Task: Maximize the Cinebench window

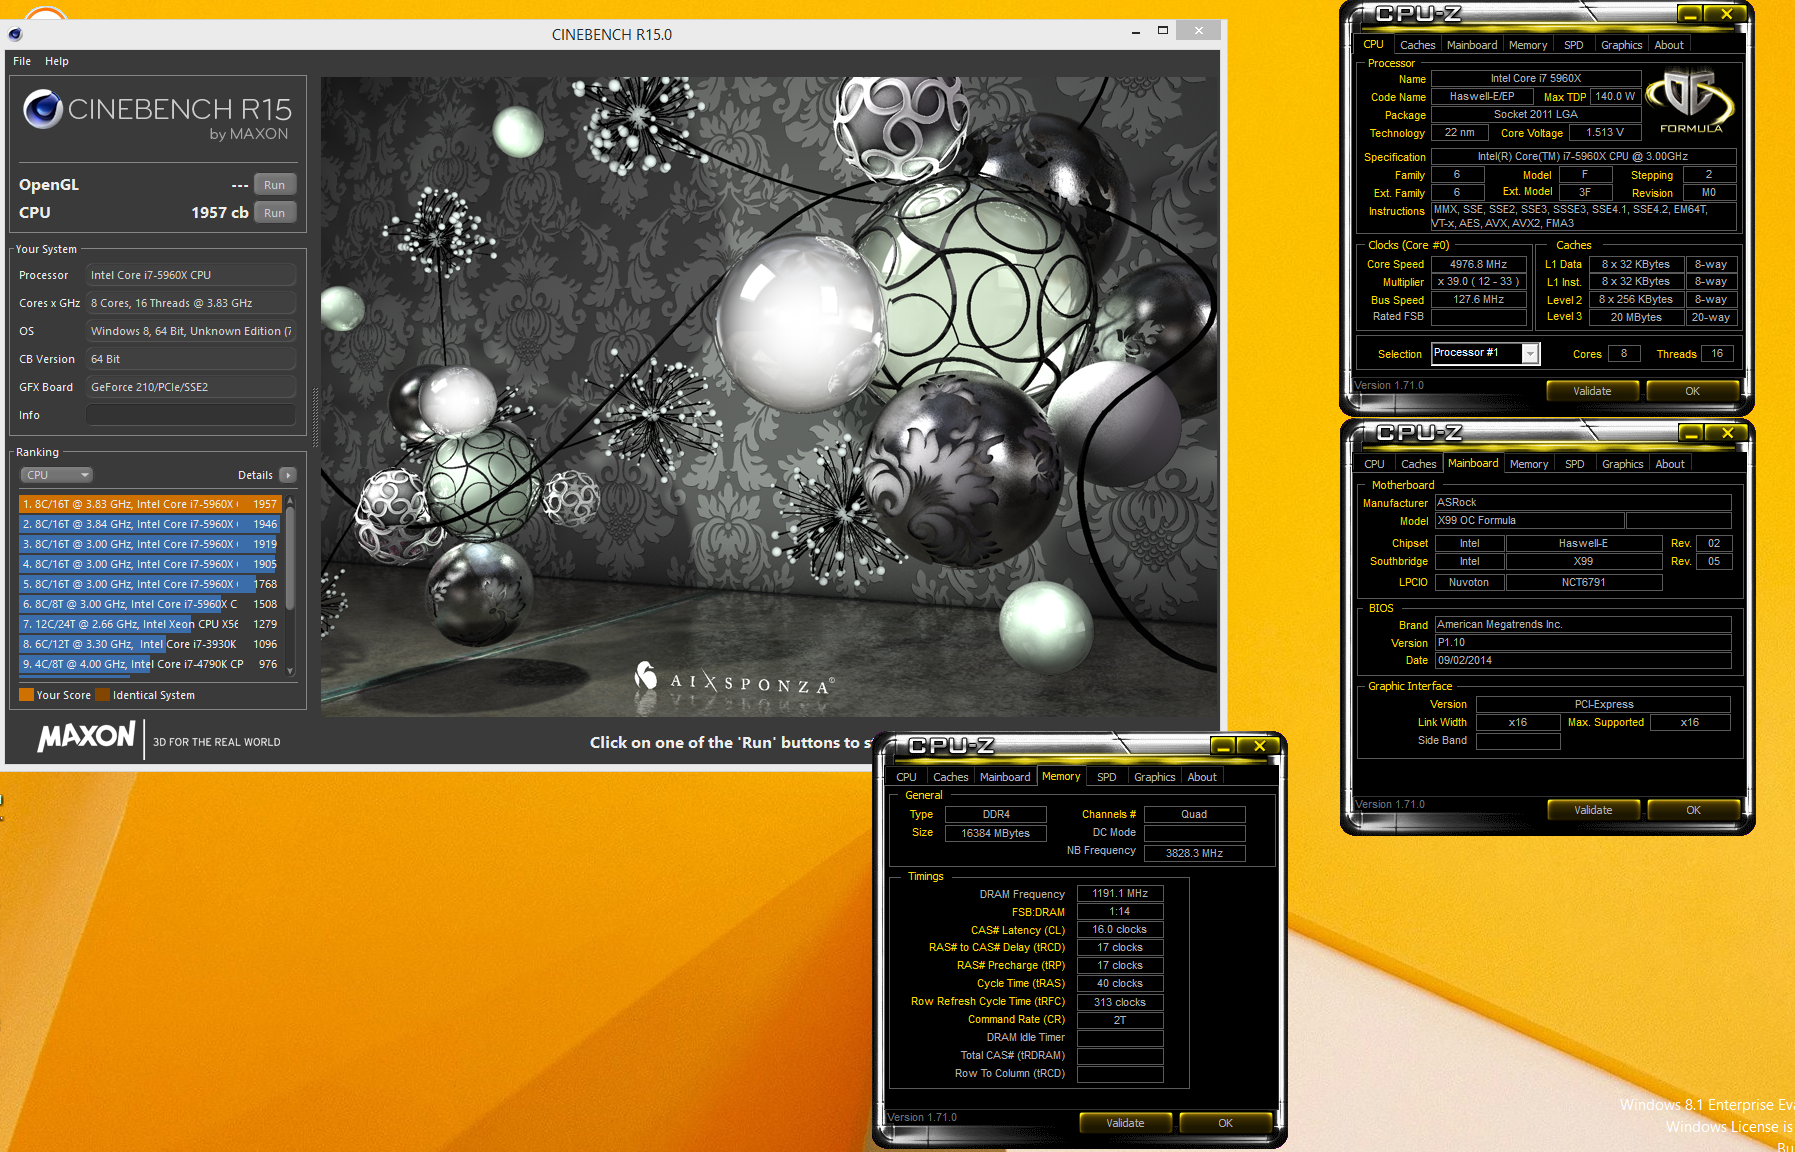Action: pos(1163,31)
